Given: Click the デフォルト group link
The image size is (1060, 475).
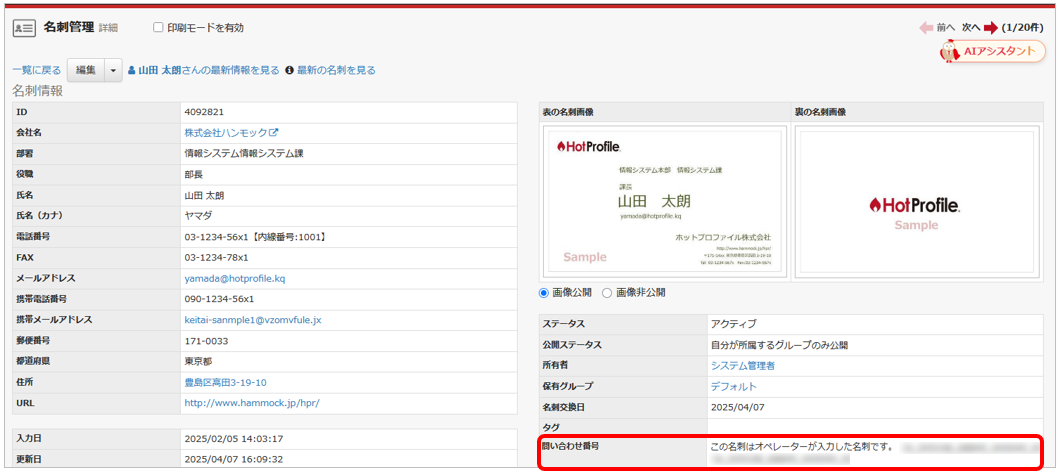Looking at the screenshot, I should pyautogui.click(x=733, y=386).
